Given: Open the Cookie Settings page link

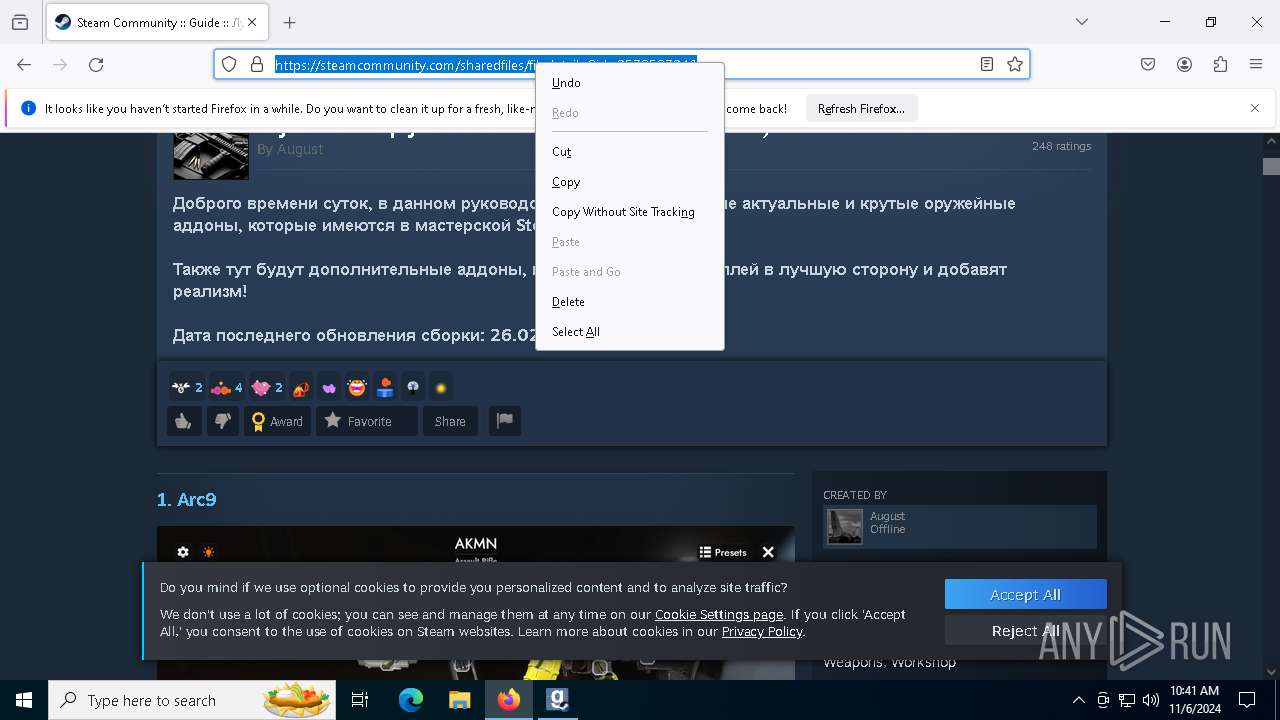Looking at the screenshot, I should point(719,615).
